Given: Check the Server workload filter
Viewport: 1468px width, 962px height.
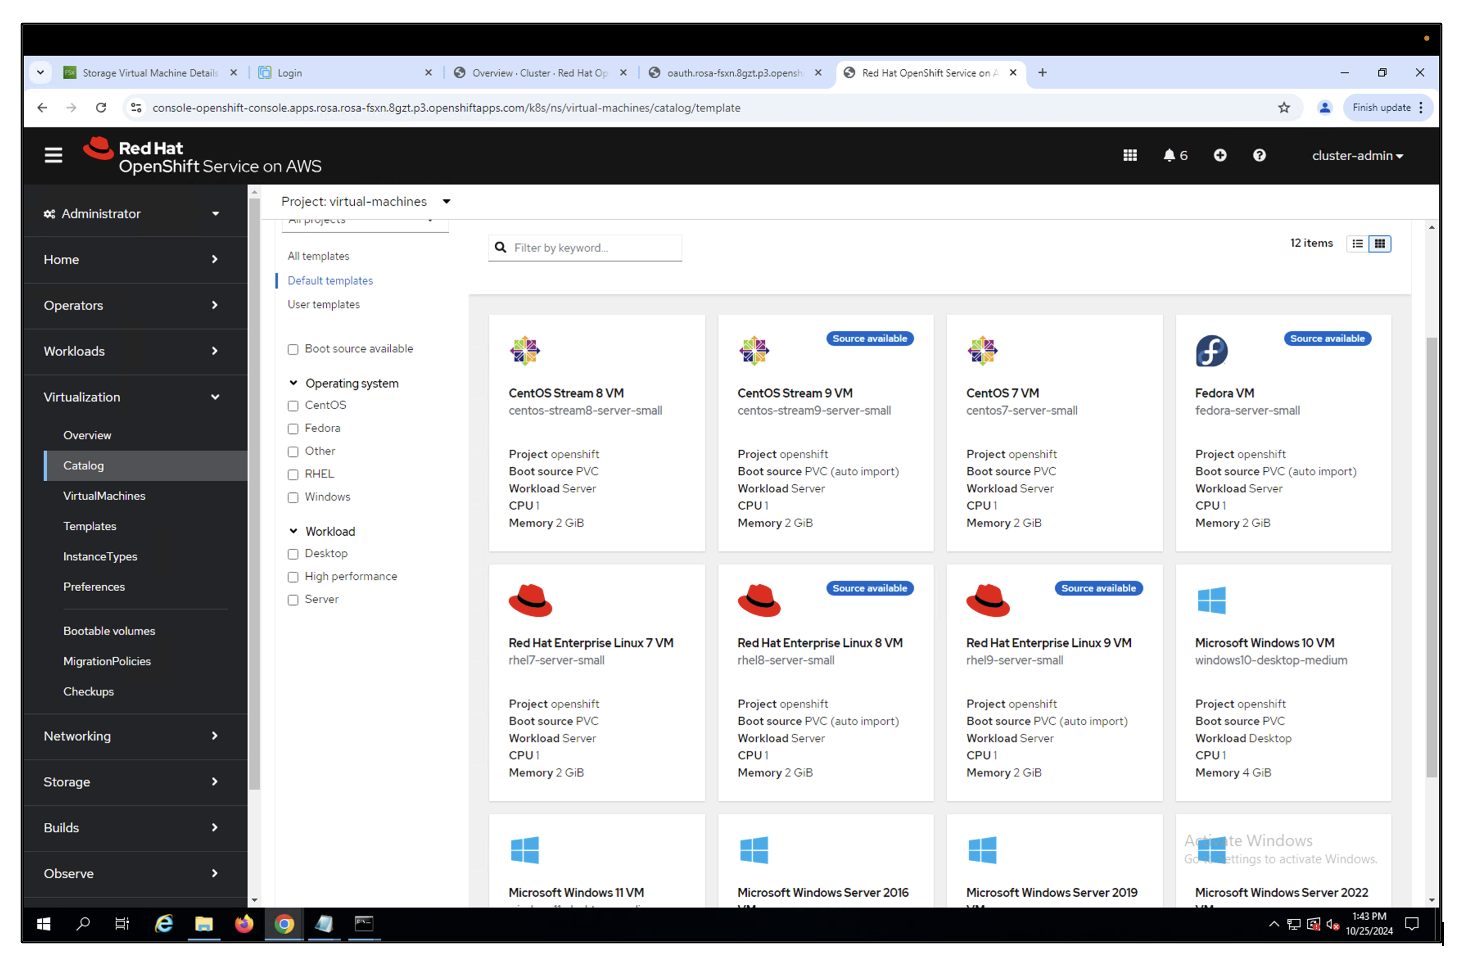Looking at the screenshot, I should click(293, 600).
